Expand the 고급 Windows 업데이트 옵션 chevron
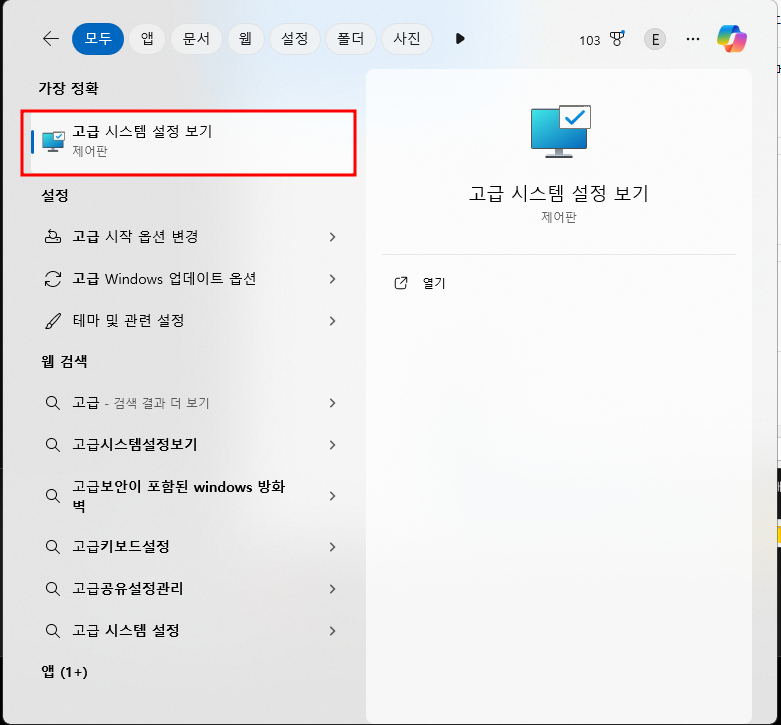The height and width of the screenshot is (725, 781). (333, 279)
